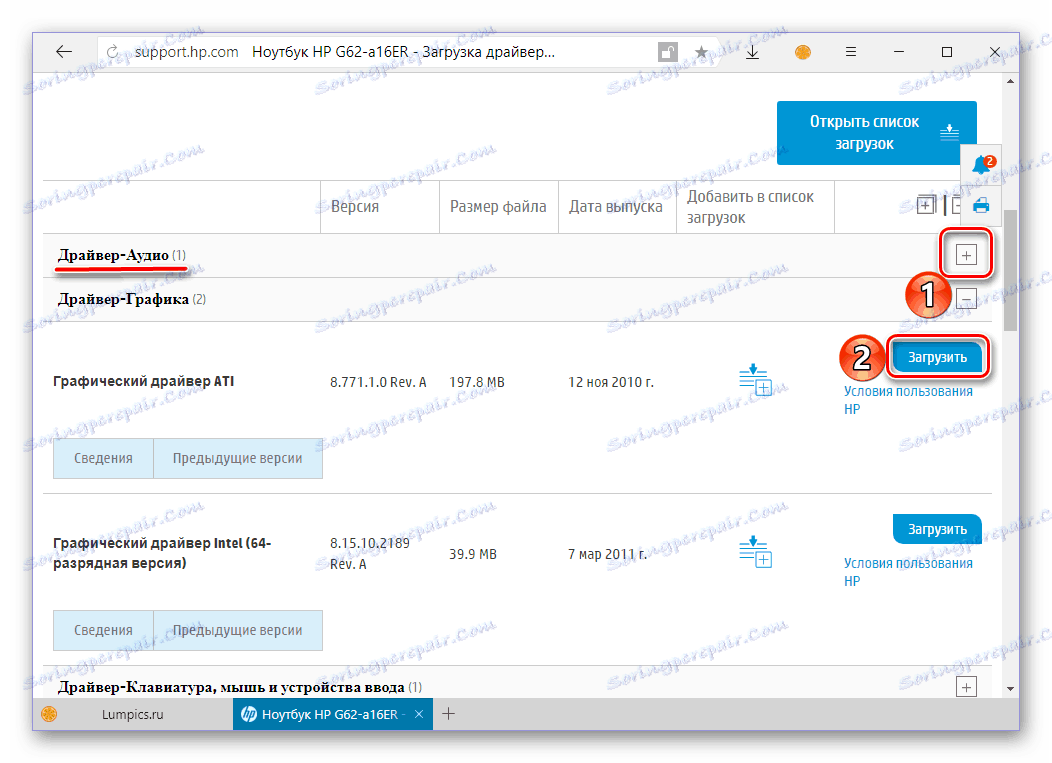1052x763 pixels.
Task: Collapse the Драйвер-Графика section
Action: click(x=966, y=299)
